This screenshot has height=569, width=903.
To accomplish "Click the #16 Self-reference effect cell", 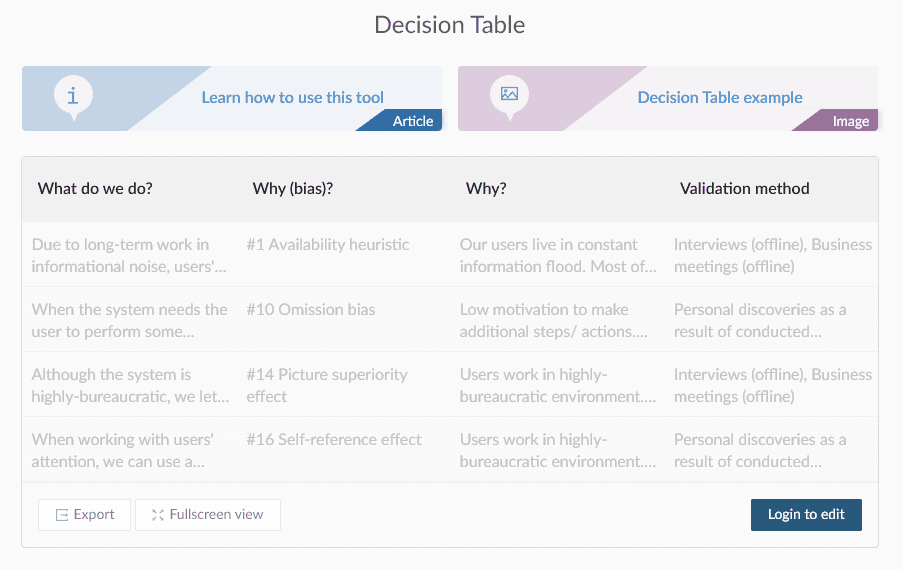I will tap(334, 440).
